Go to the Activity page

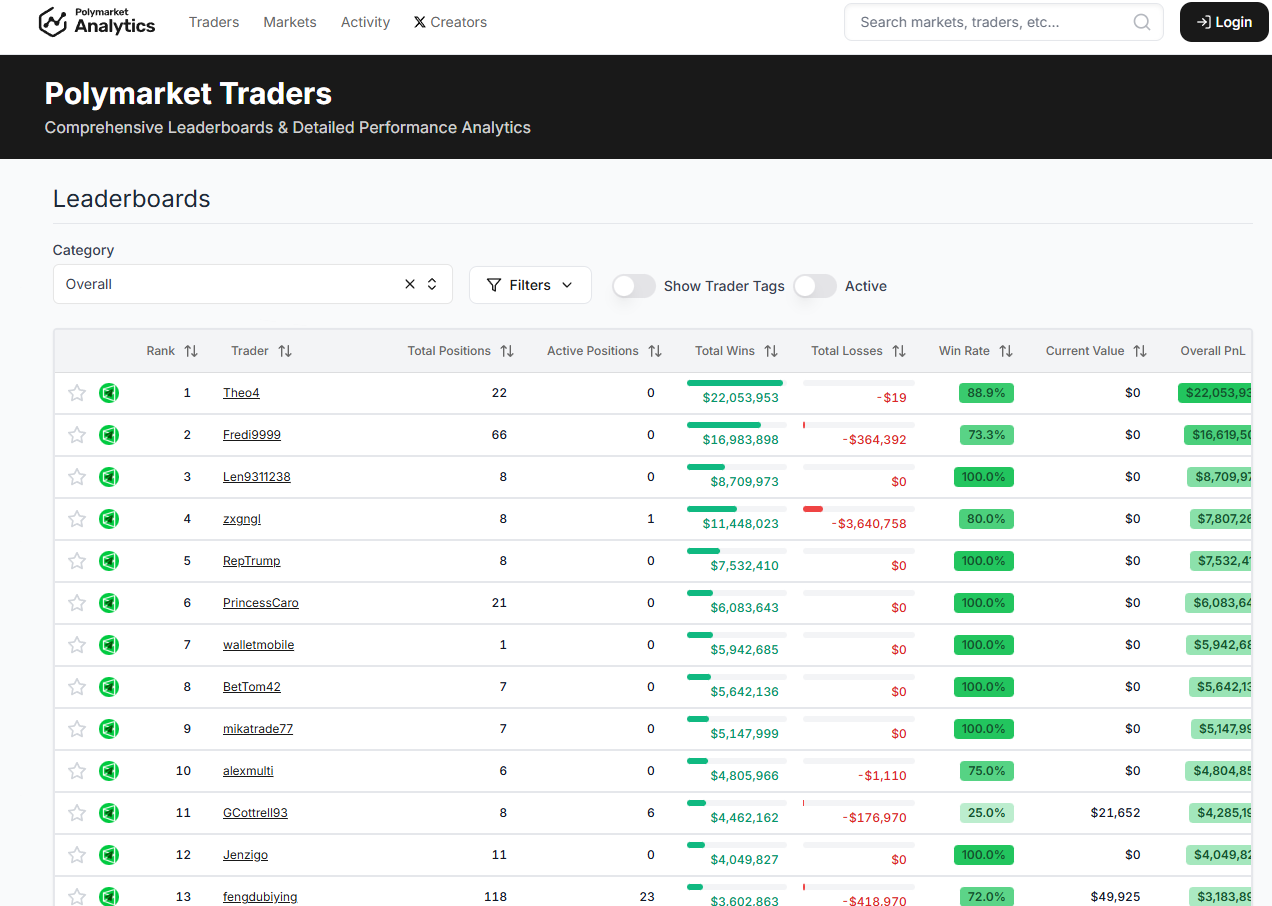click(365, 22)
